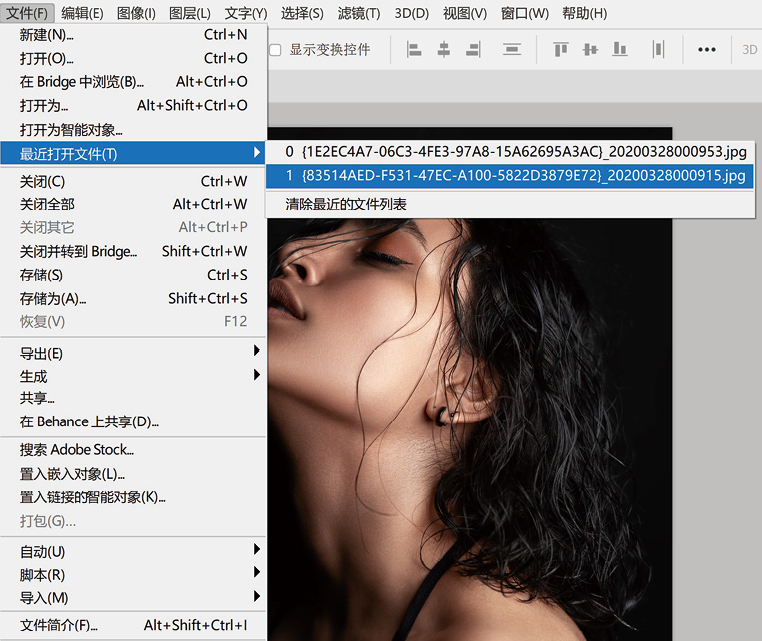Image resolution: width=762 pixels, height=641 pixels.
Task: Select 在 Behance 上共享(D)... entry
Action: pyautogui.click(x=133, y=421)
